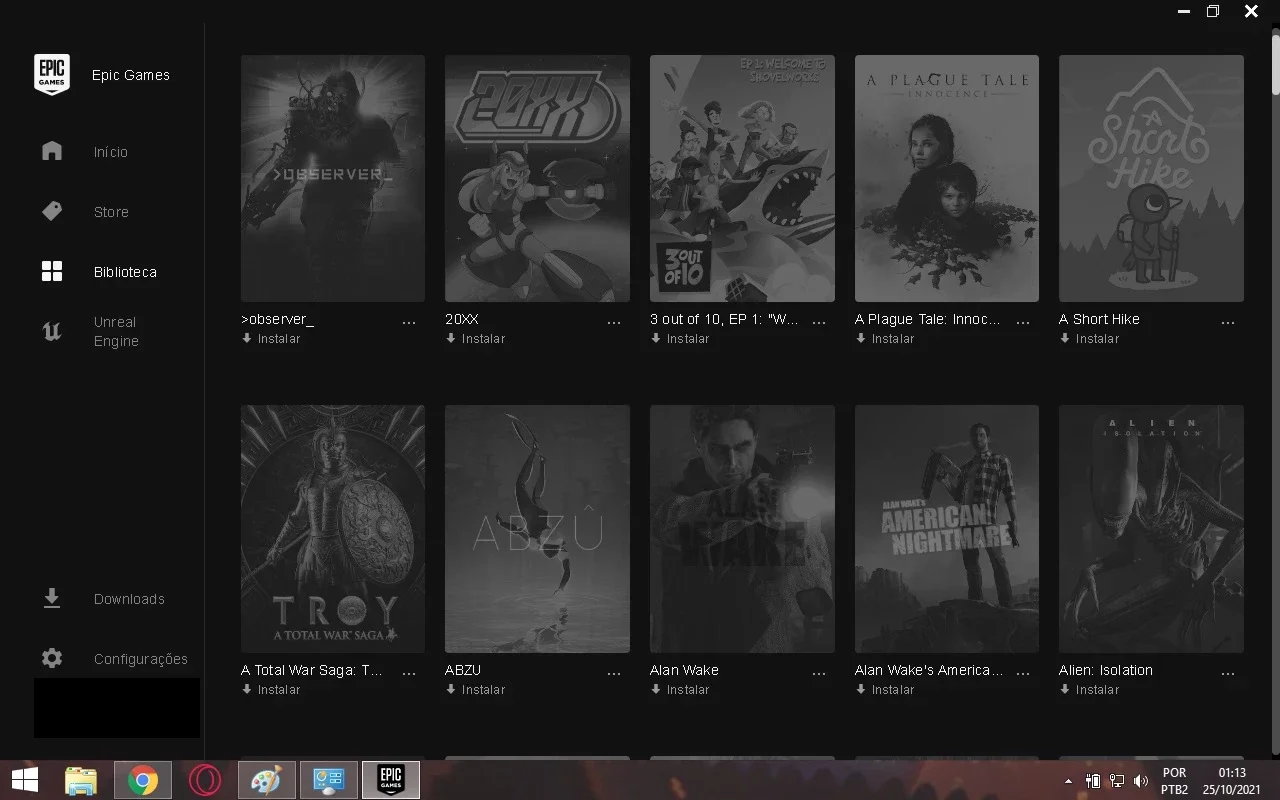This screenshot has height=800, width=1280.
Task: Open Configurações settings page
Action: point(141,659)
